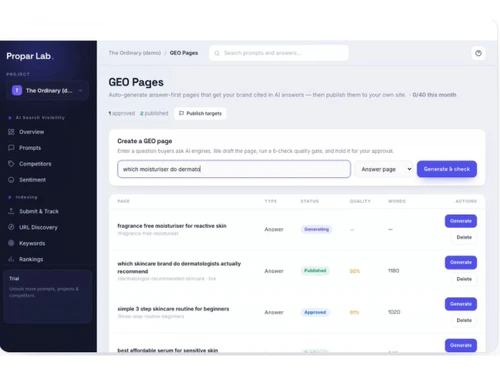Screen dimensions: 500x375
Task: Click the GEO Pages breadcrumb
Action: coord(184,53)
